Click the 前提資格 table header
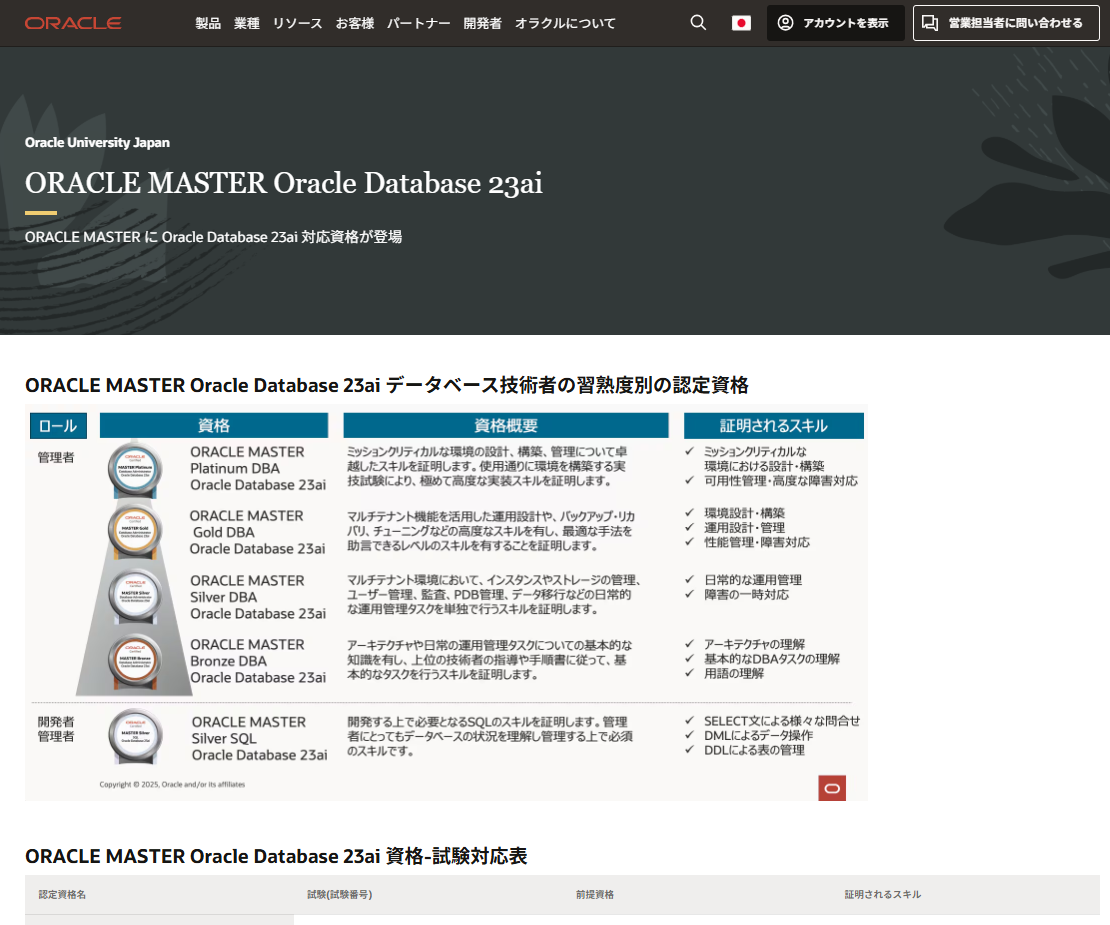 click(x=595, y=895)
